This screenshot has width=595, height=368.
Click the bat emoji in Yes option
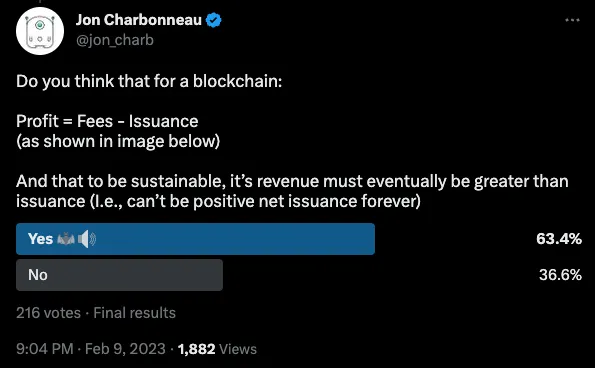tap(66, 239)
